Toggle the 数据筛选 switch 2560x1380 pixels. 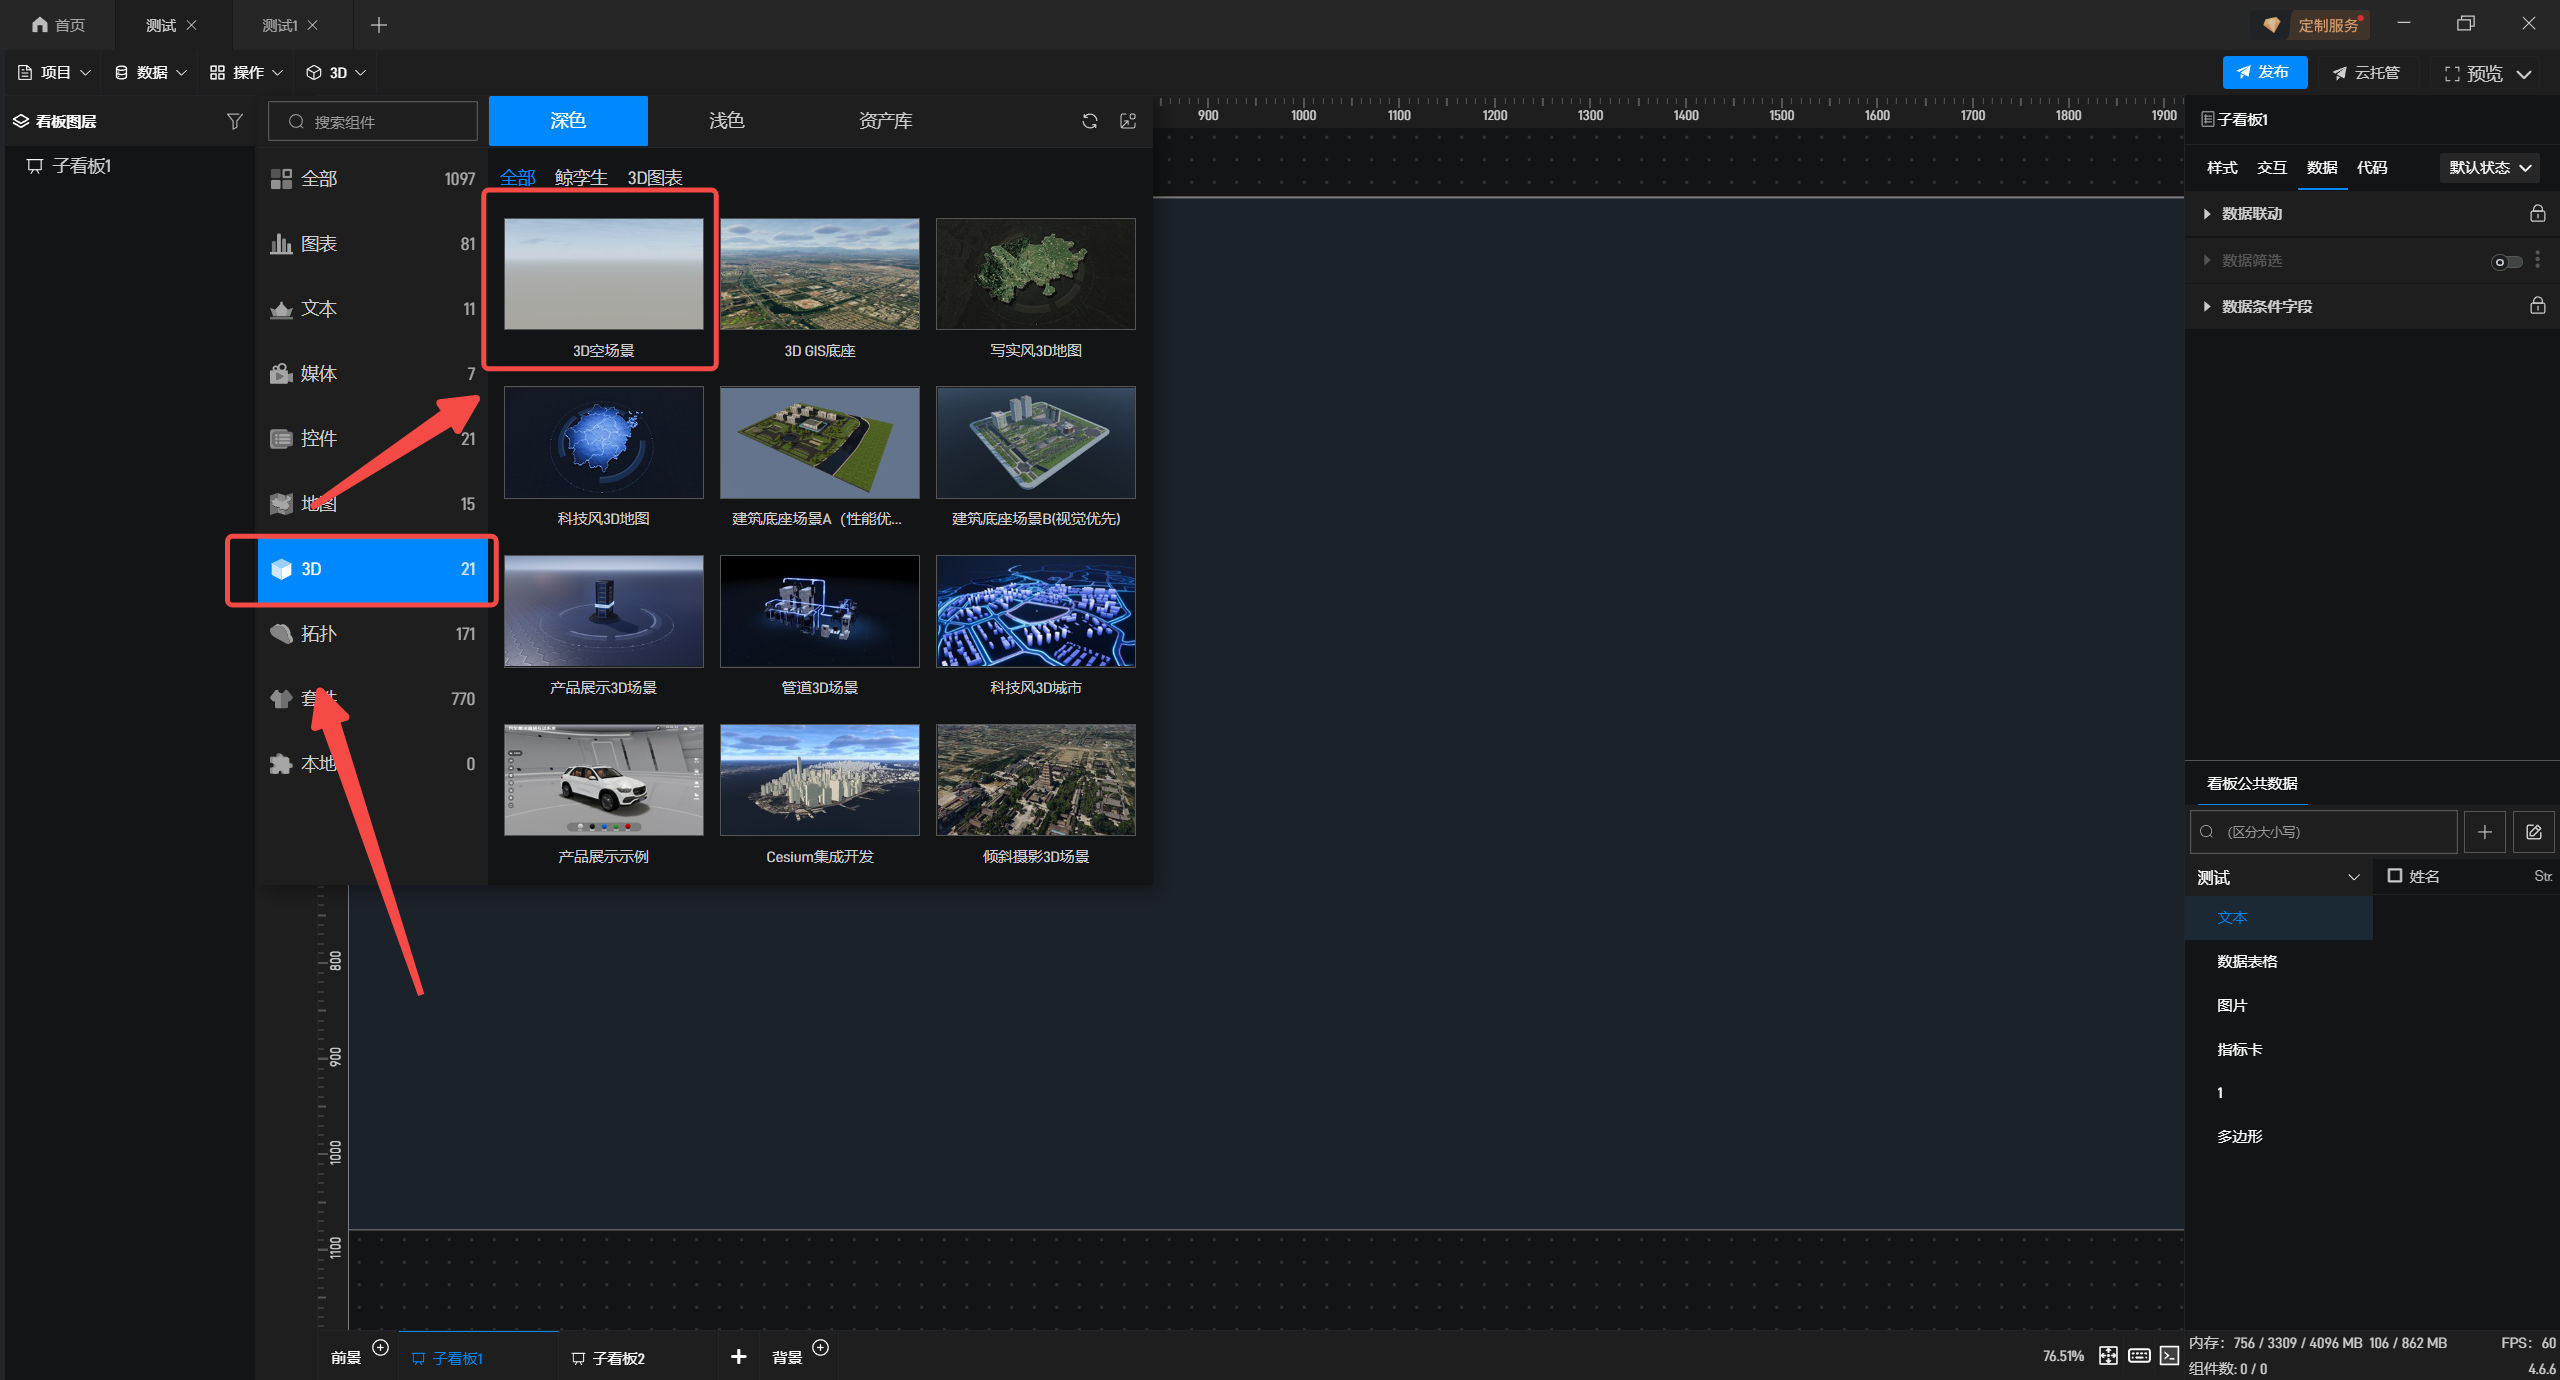pos(2506,261)
